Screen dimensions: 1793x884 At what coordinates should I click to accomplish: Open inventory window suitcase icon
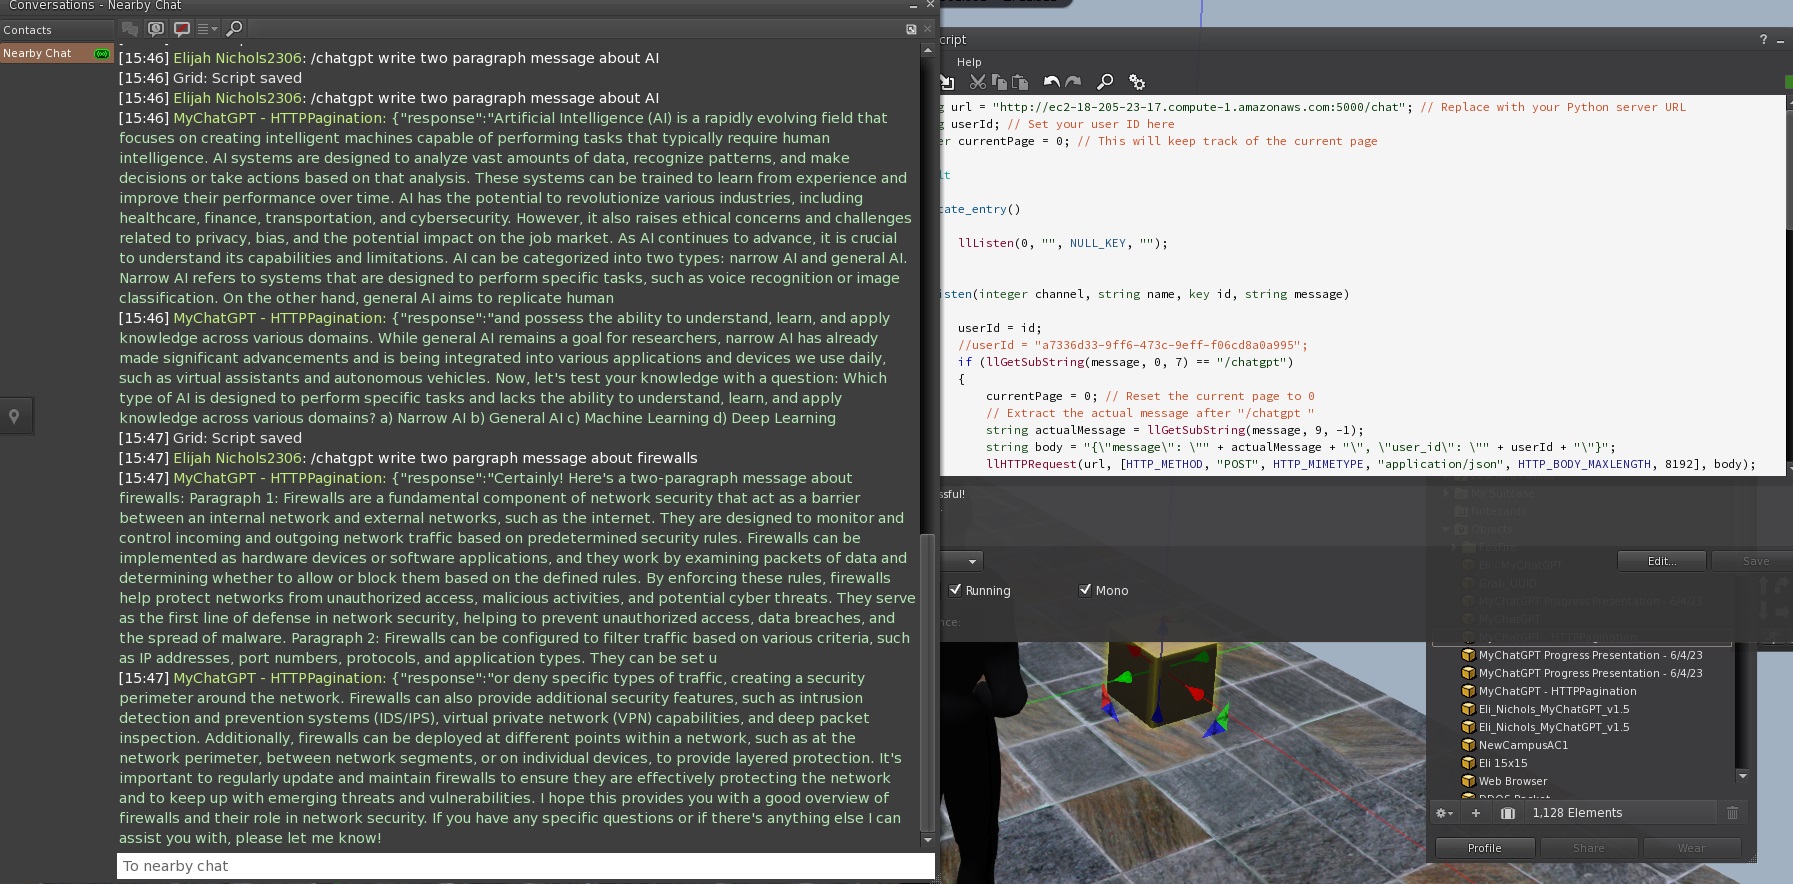(x=1508, y=813)
